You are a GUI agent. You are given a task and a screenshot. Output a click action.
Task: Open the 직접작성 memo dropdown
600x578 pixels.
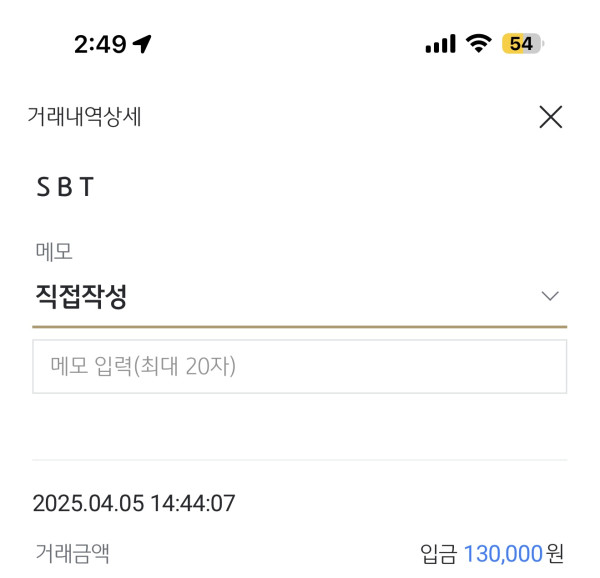point(82,296)
